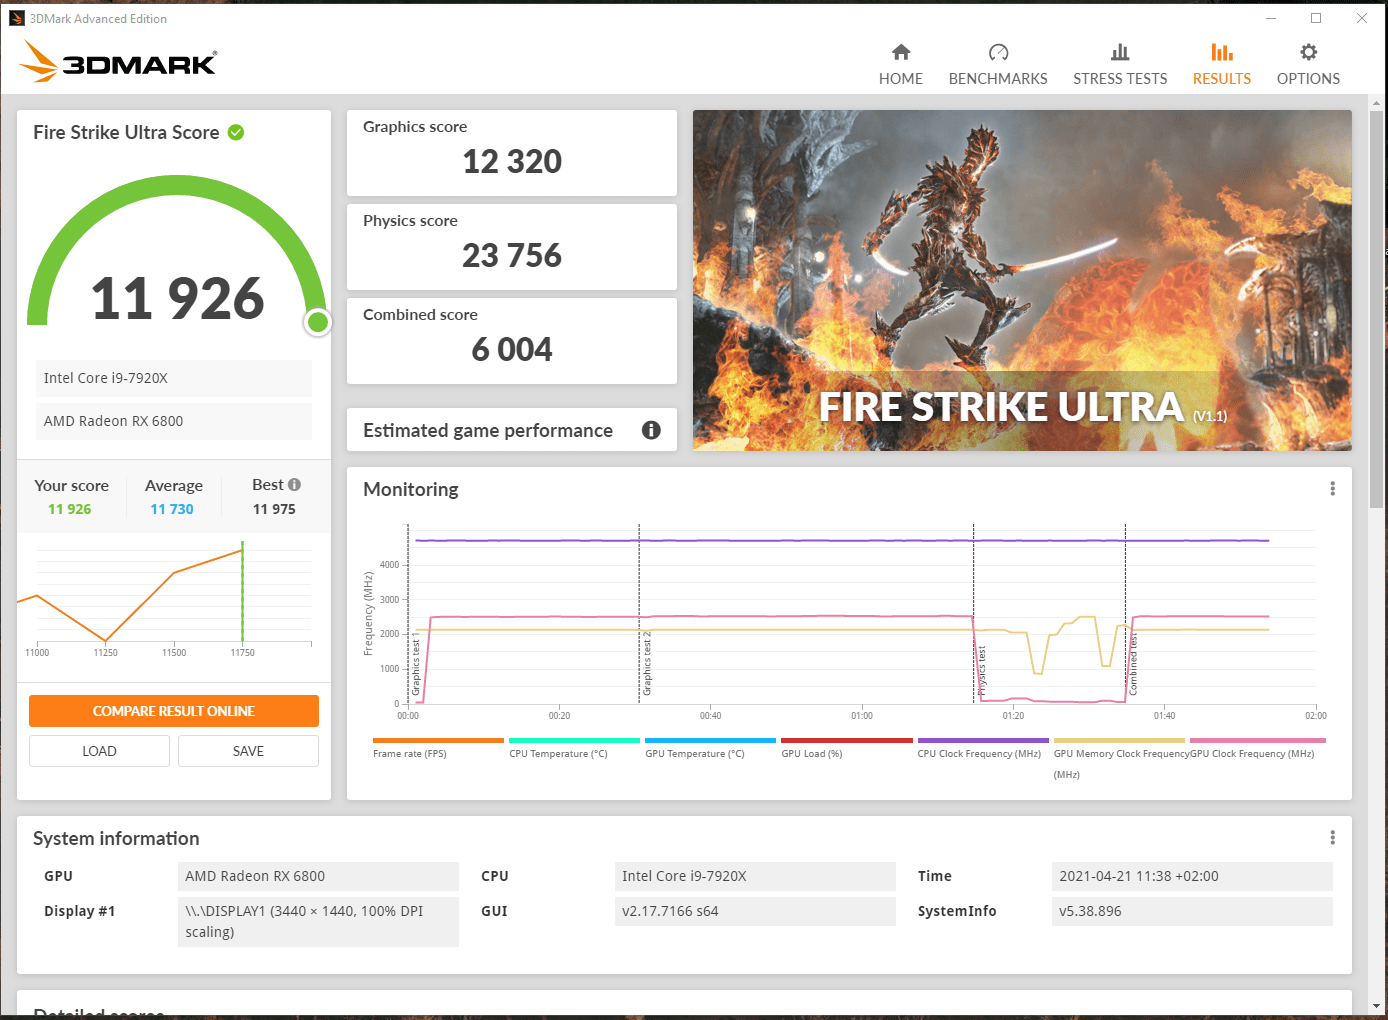Click the CPU Temperature legend swatch
The image size is (1388, 1020).
click(574, 741)
